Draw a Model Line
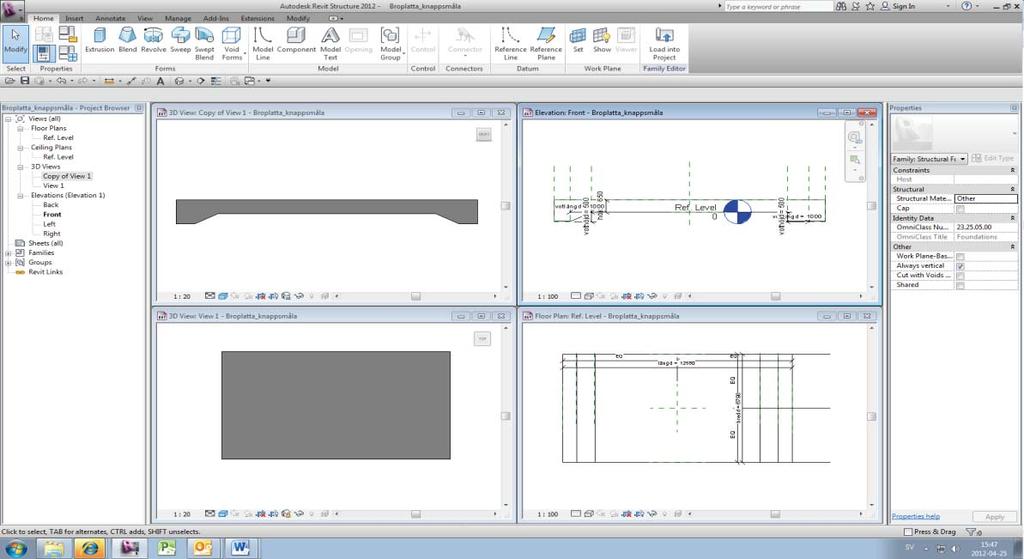Image resolution: width=1024 pixels, height=559 pixels. (263, 44)
